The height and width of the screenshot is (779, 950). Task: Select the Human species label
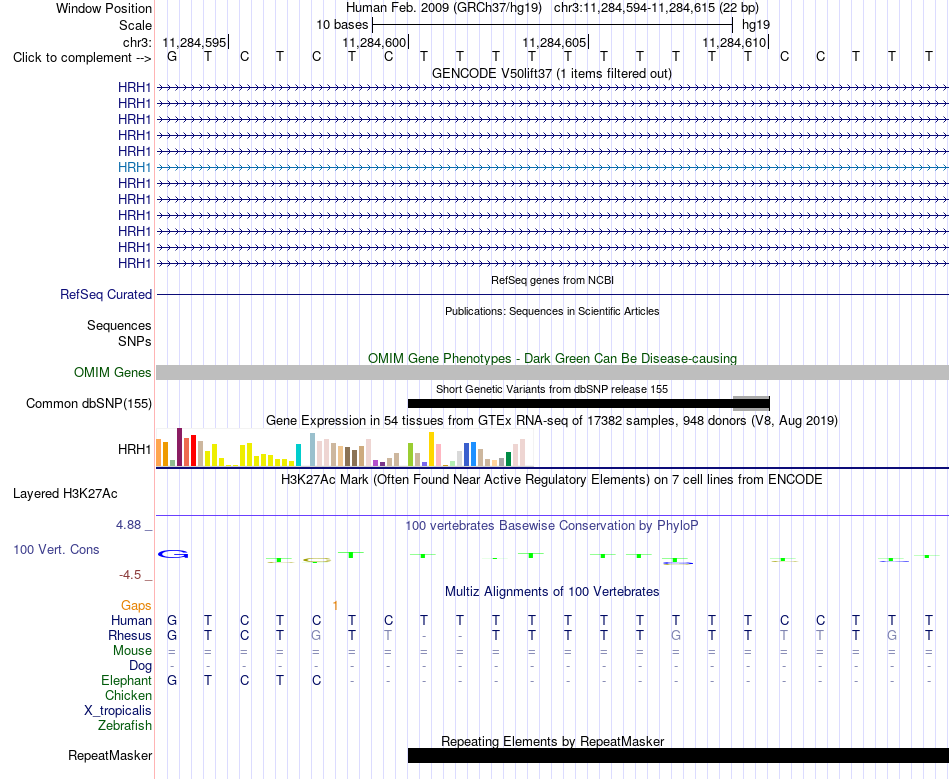coord(131,620)
